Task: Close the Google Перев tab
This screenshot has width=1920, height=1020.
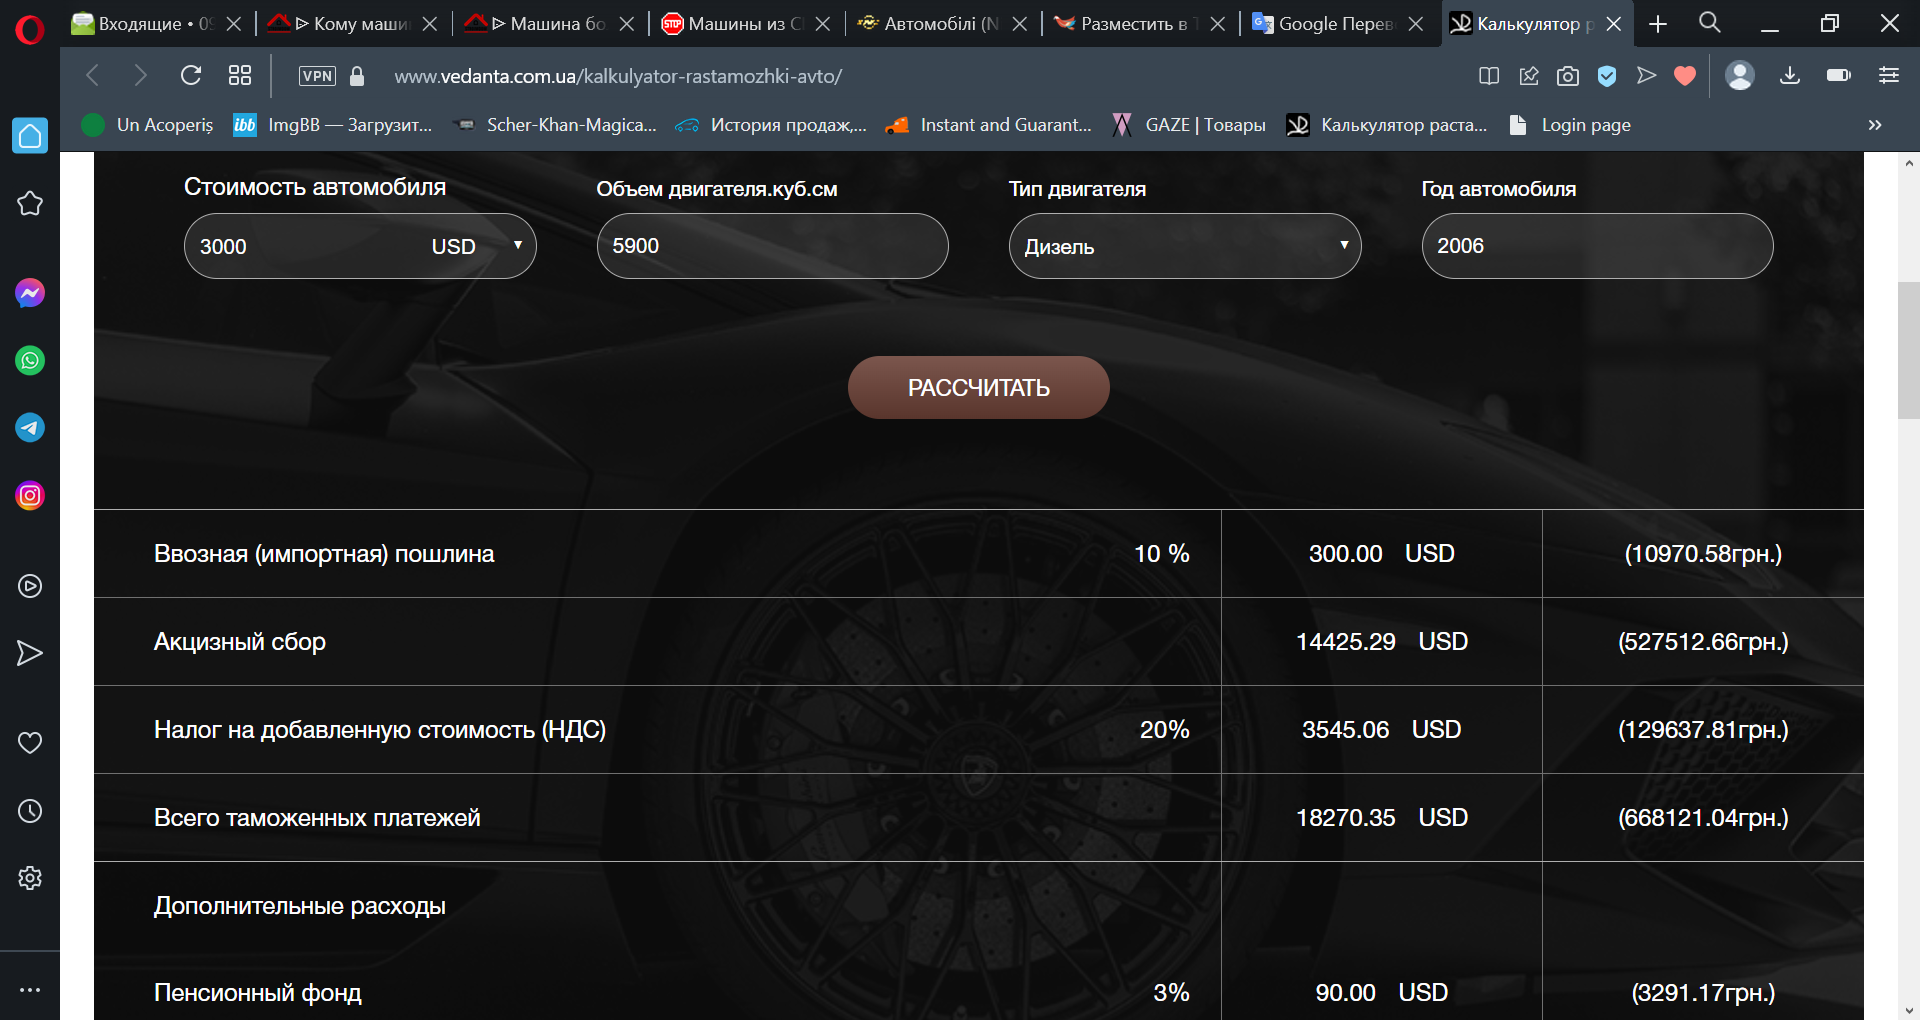Action: tap(1416, 24)
